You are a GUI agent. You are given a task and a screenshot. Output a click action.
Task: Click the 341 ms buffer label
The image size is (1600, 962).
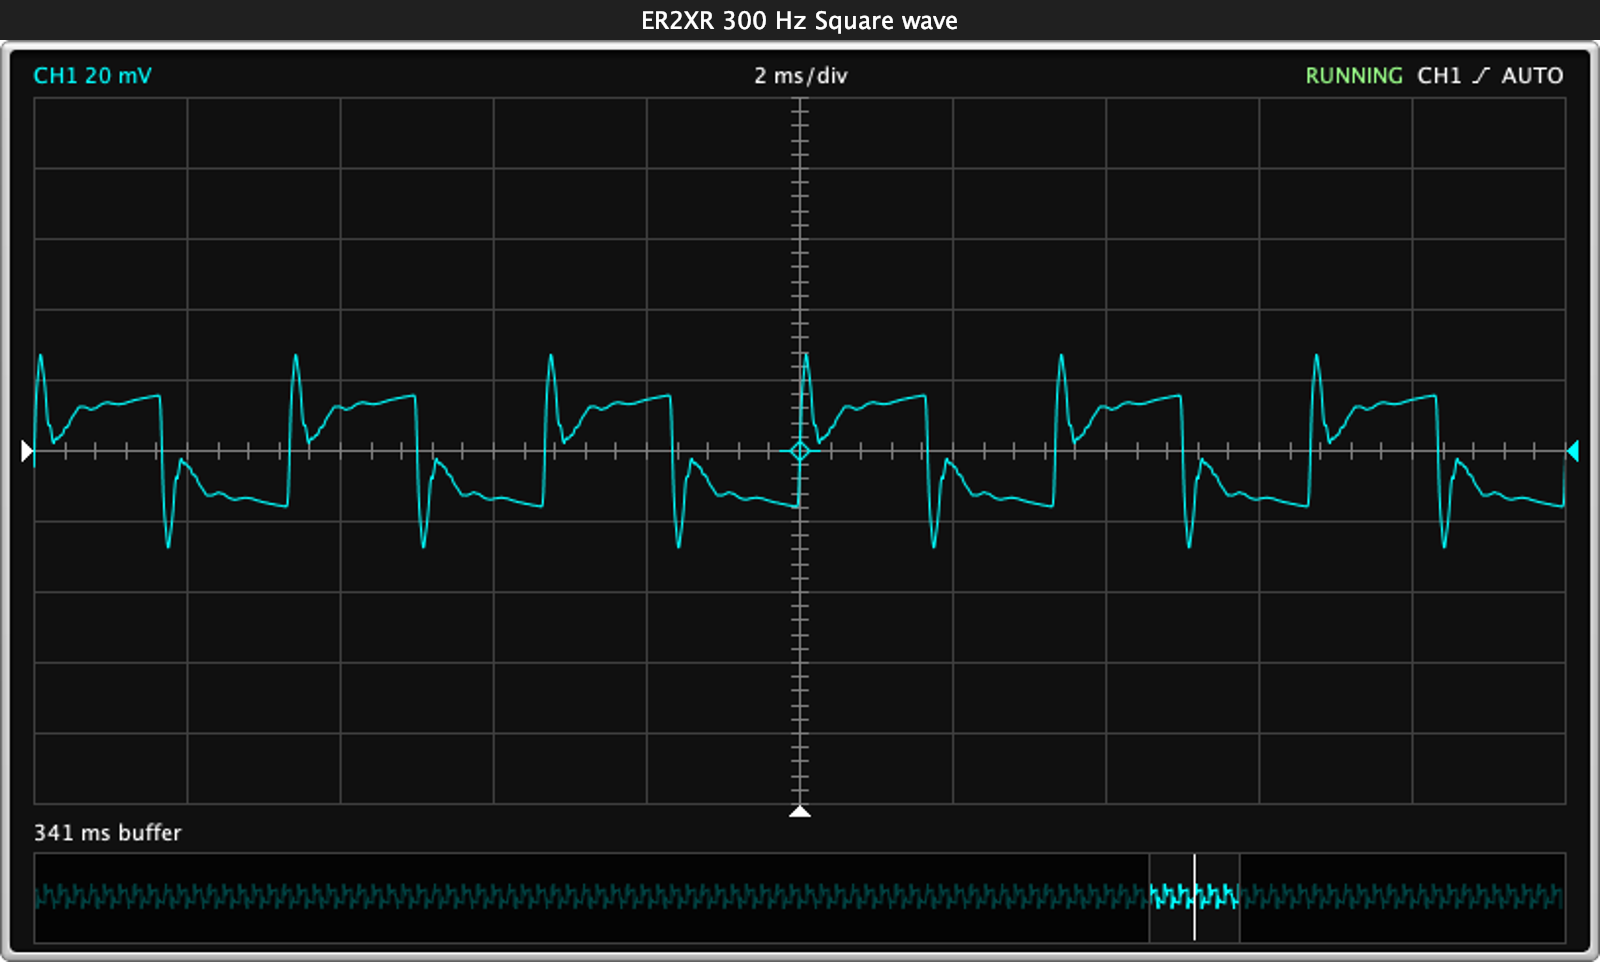[x=108, y=833]
